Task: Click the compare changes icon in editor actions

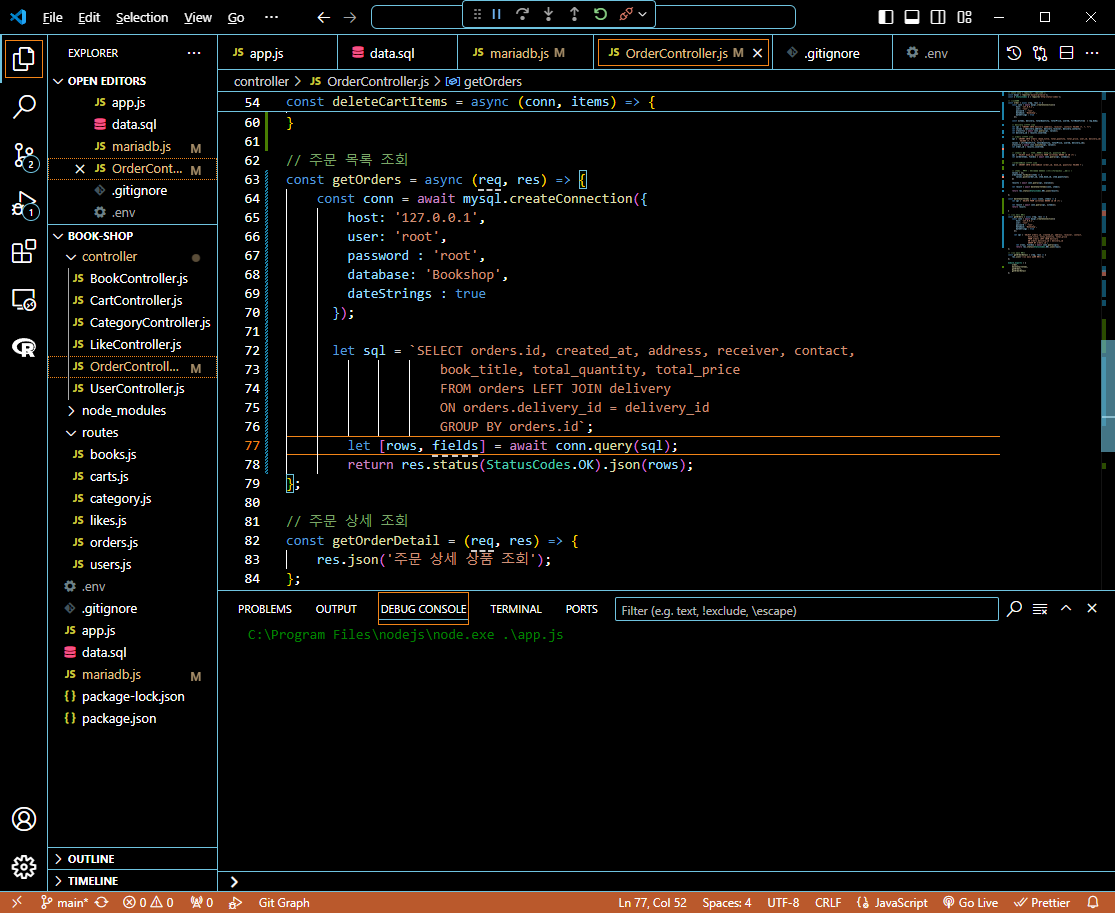Action: 1040,53
